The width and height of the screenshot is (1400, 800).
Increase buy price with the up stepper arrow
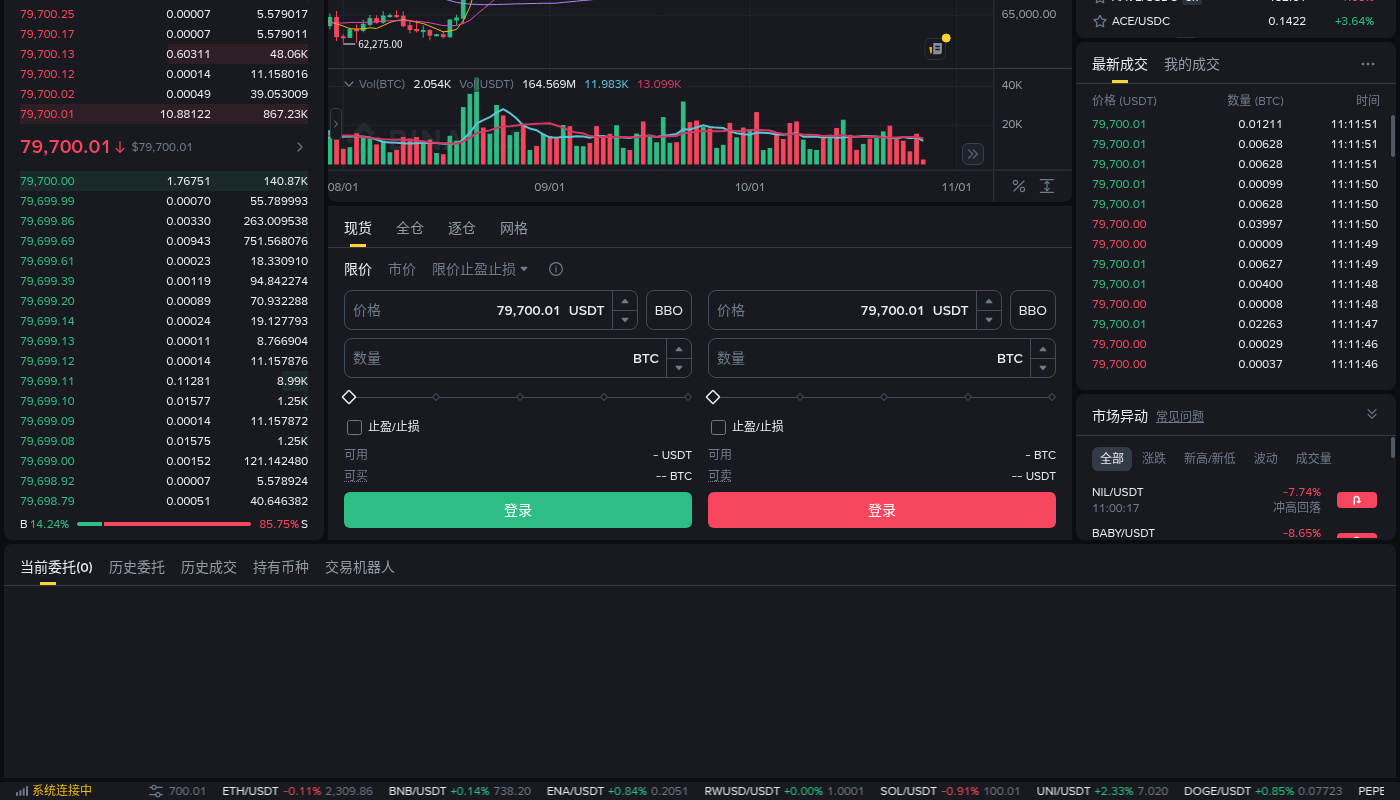(625, 300)
